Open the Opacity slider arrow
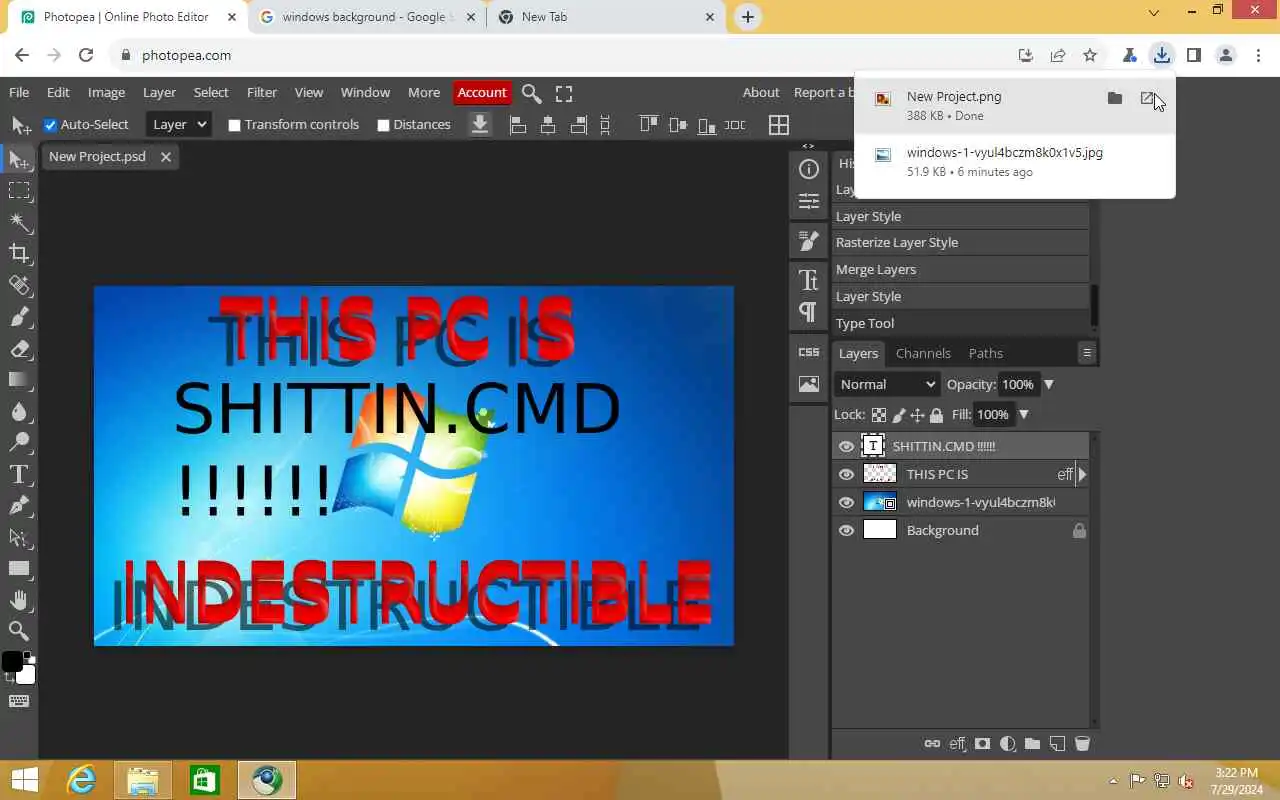Screen dimensions: 1280x800 (1049, 384)
